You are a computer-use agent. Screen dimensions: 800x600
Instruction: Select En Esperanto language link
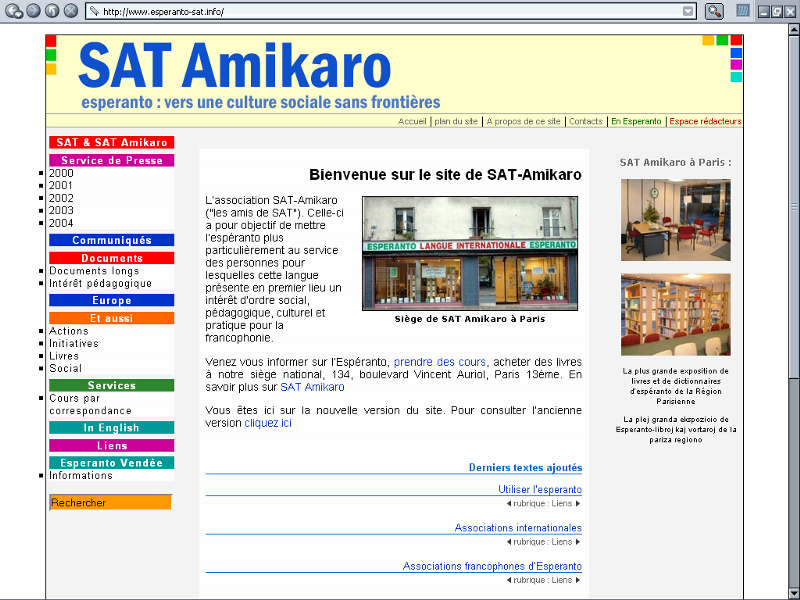coord(636,121)
